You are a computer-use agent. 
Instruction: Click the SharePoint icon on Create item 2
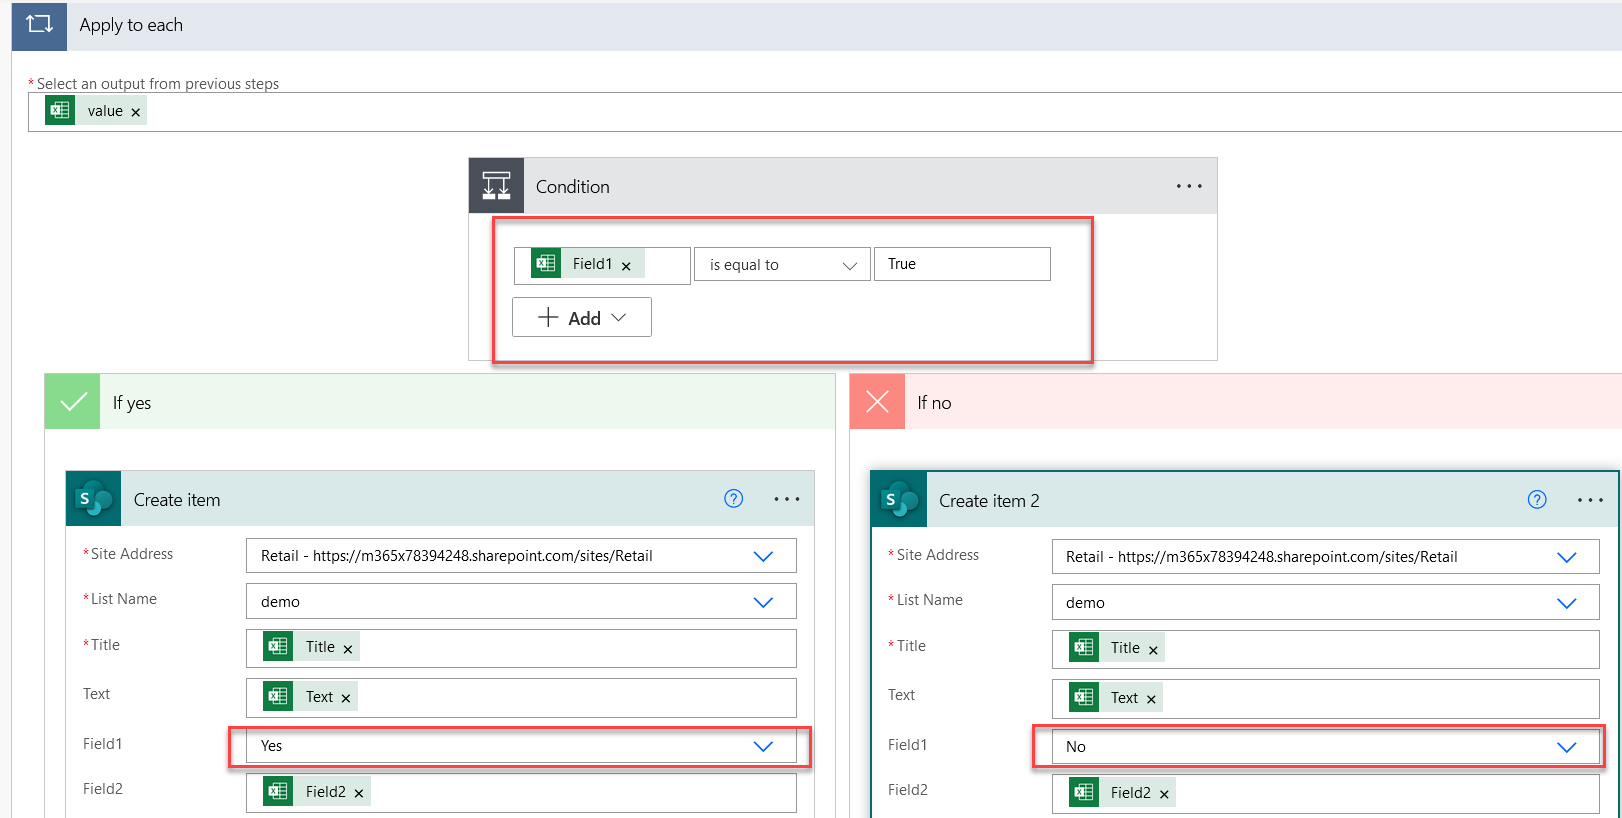tap(899, 500)
